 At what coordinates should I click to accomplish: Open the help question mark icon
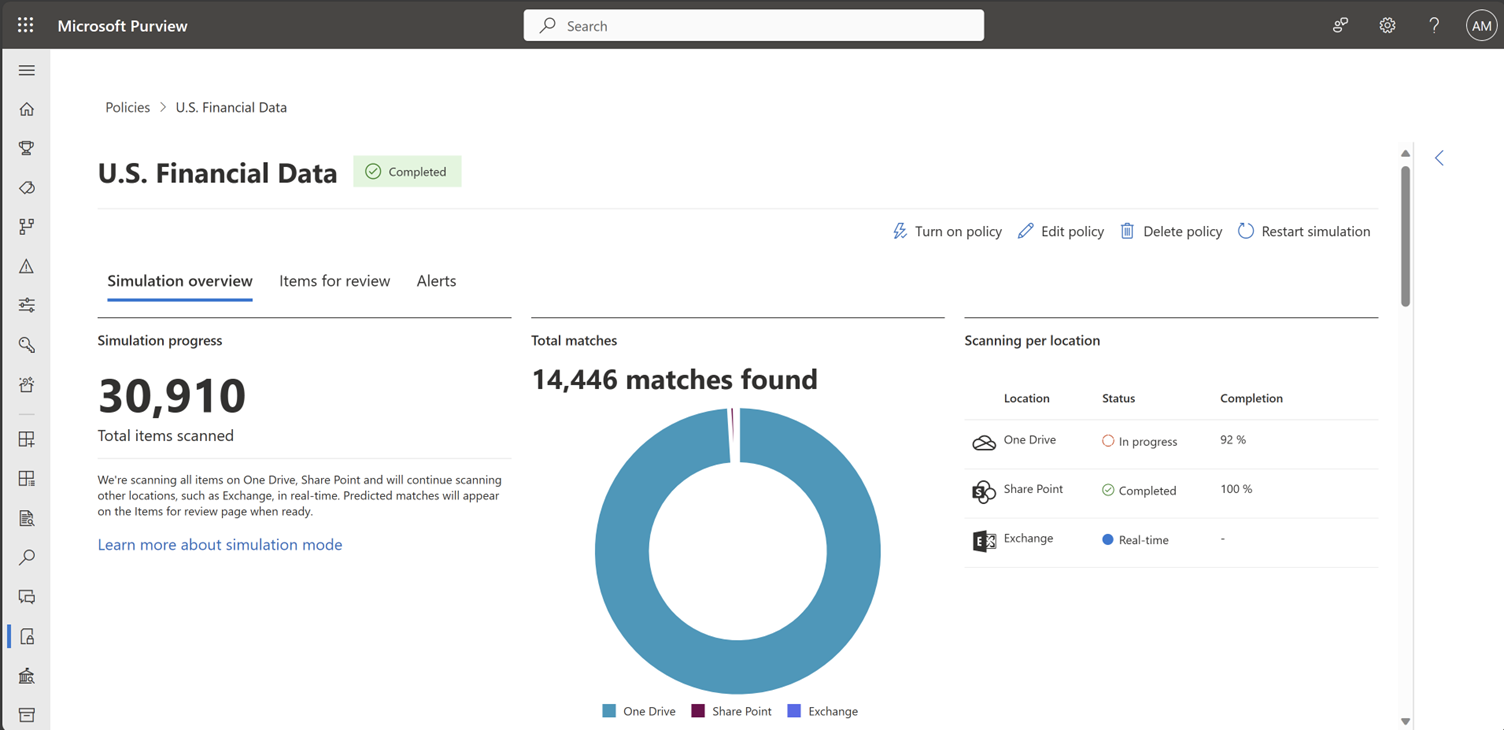click(x=1434, y=26)
